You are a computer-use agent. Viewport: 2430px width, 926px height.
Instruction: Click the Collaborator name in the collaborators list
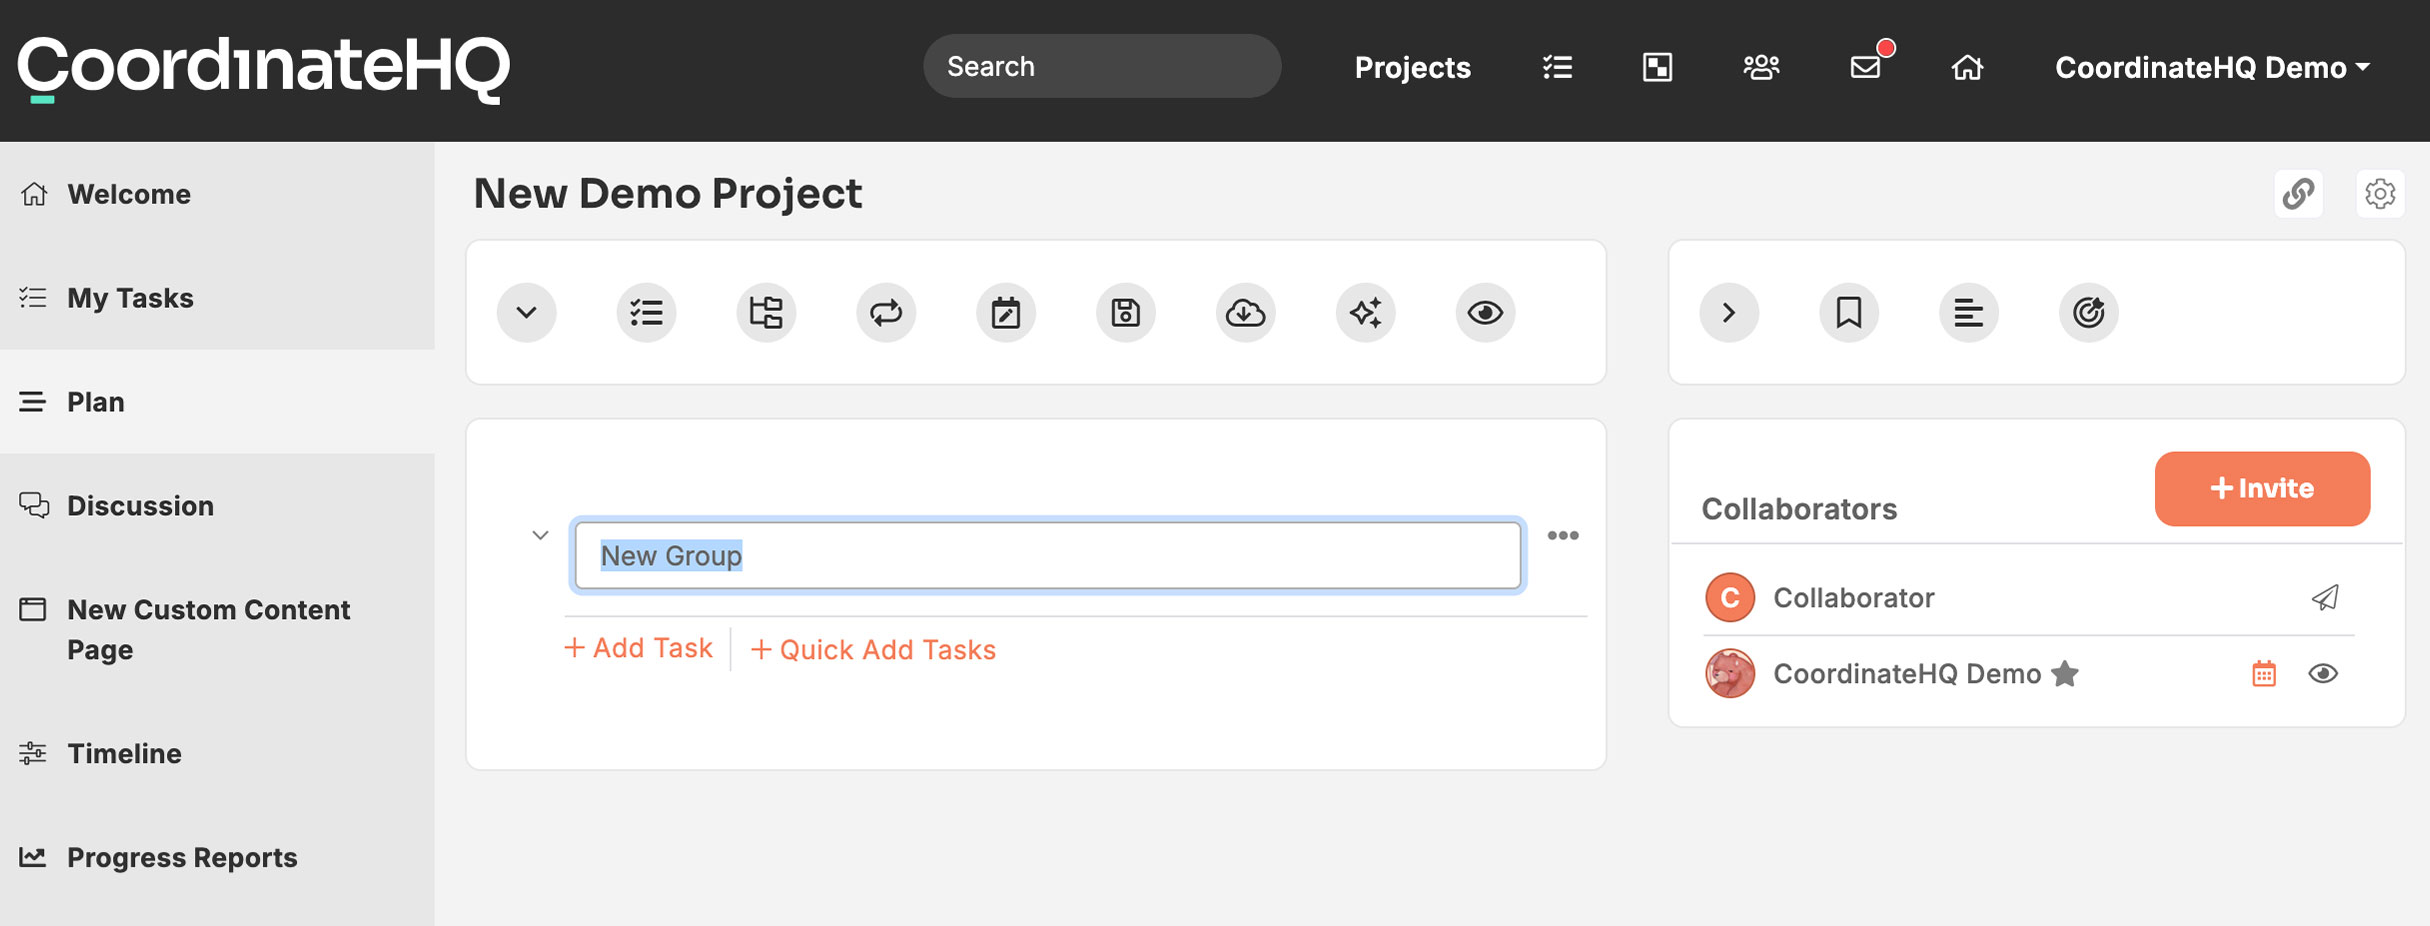point(1854,598)
